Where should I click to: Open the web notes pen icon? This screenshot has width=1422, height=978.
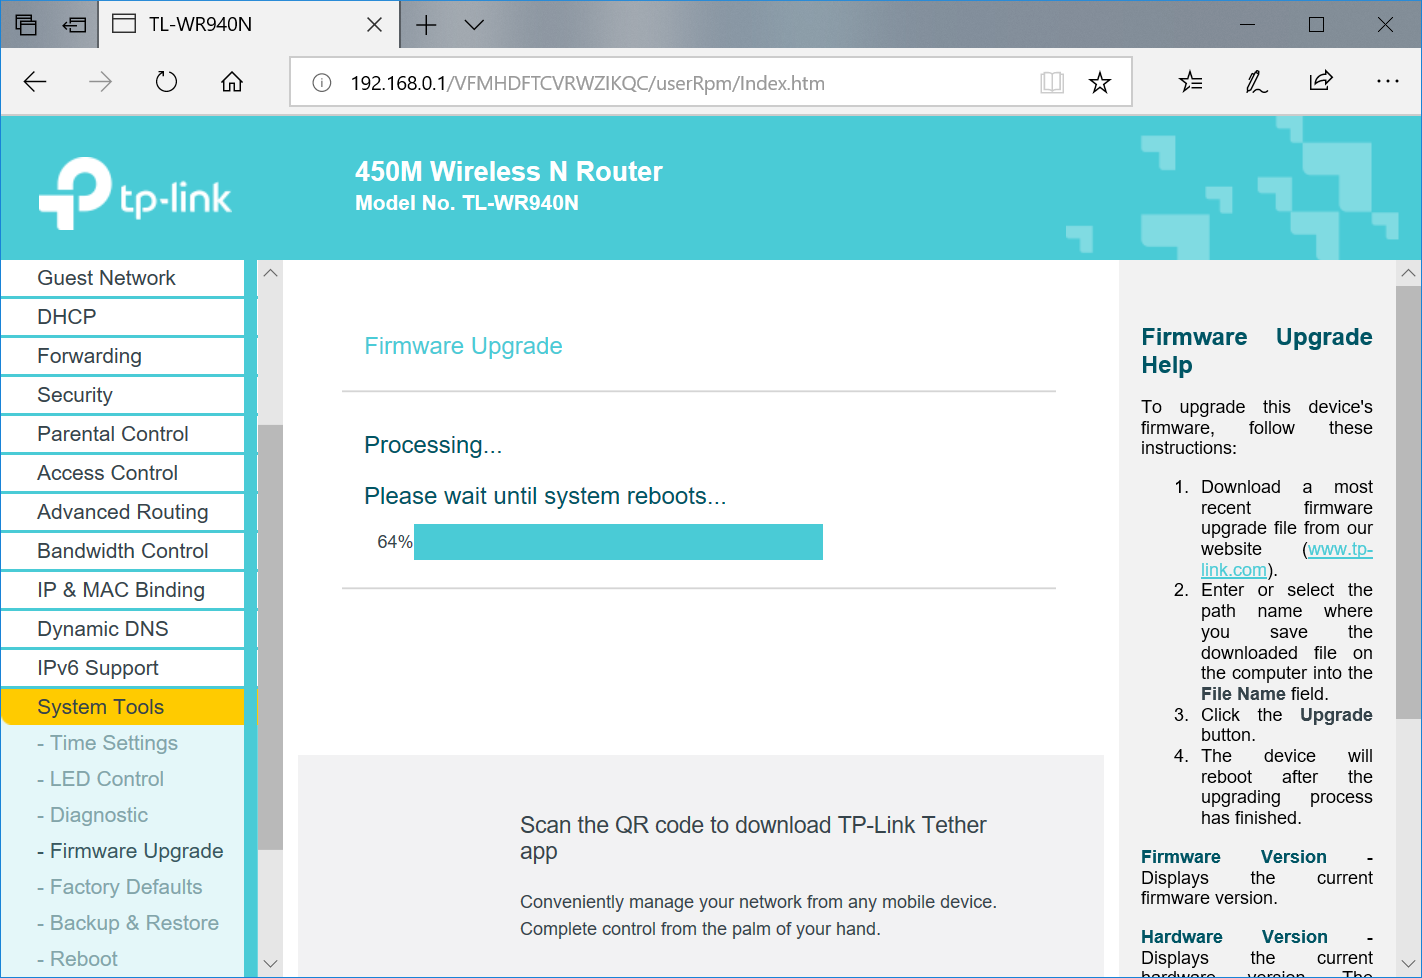click(x=1256, y=82)
